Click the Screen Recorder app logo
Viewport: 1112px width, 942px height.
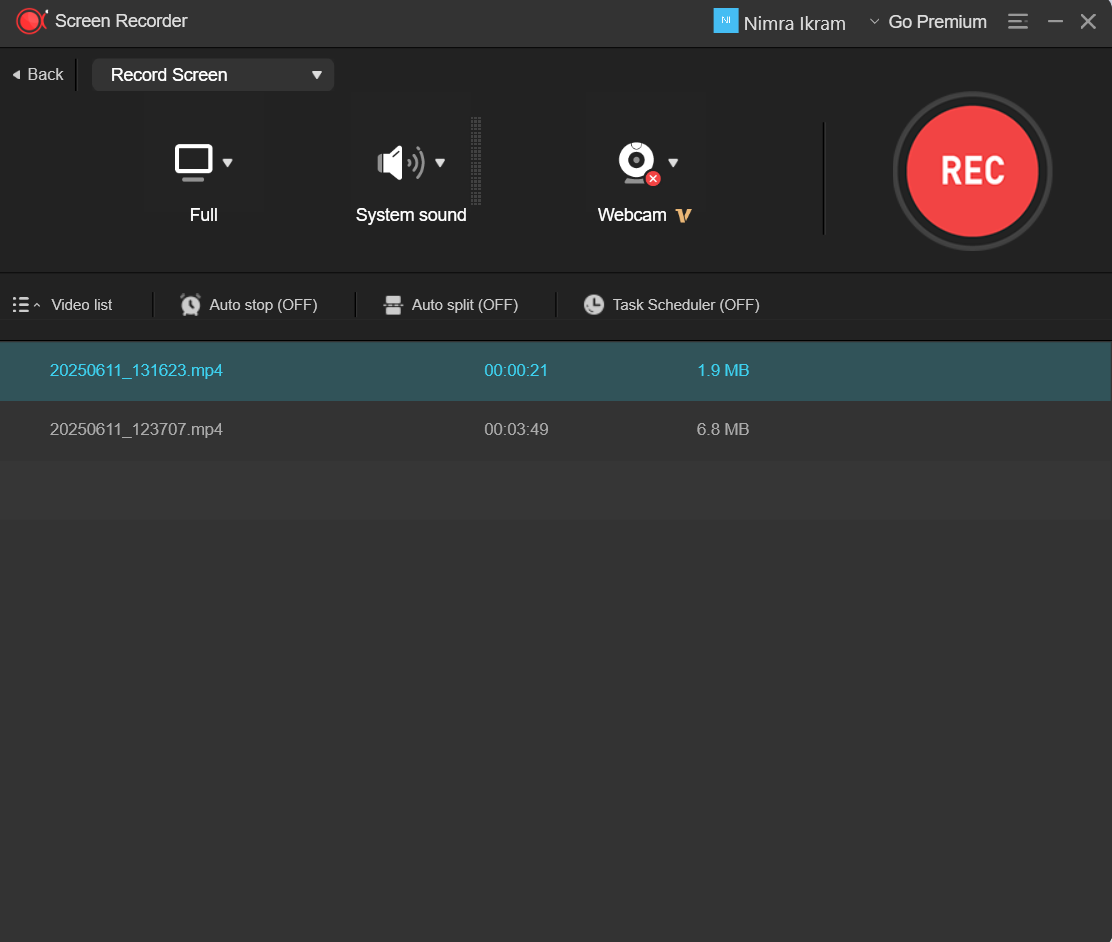point(30,21)
